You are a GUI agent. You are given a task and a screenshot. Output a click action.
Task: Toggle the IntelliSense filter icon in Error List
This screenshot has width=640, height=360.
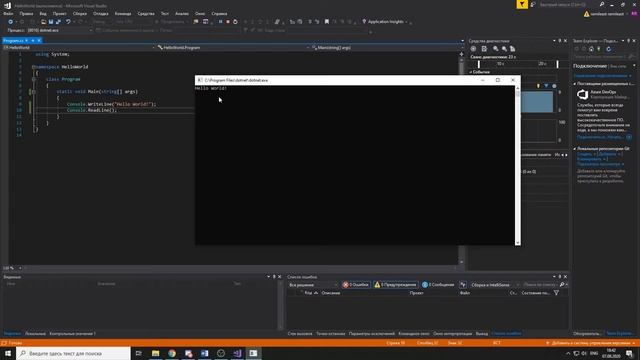click(463, 284)
